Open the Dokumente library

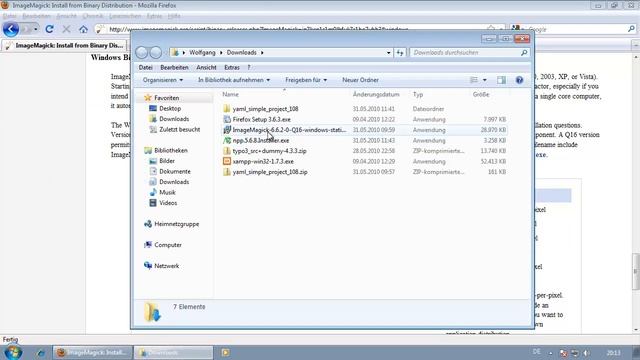pos(175,171)
